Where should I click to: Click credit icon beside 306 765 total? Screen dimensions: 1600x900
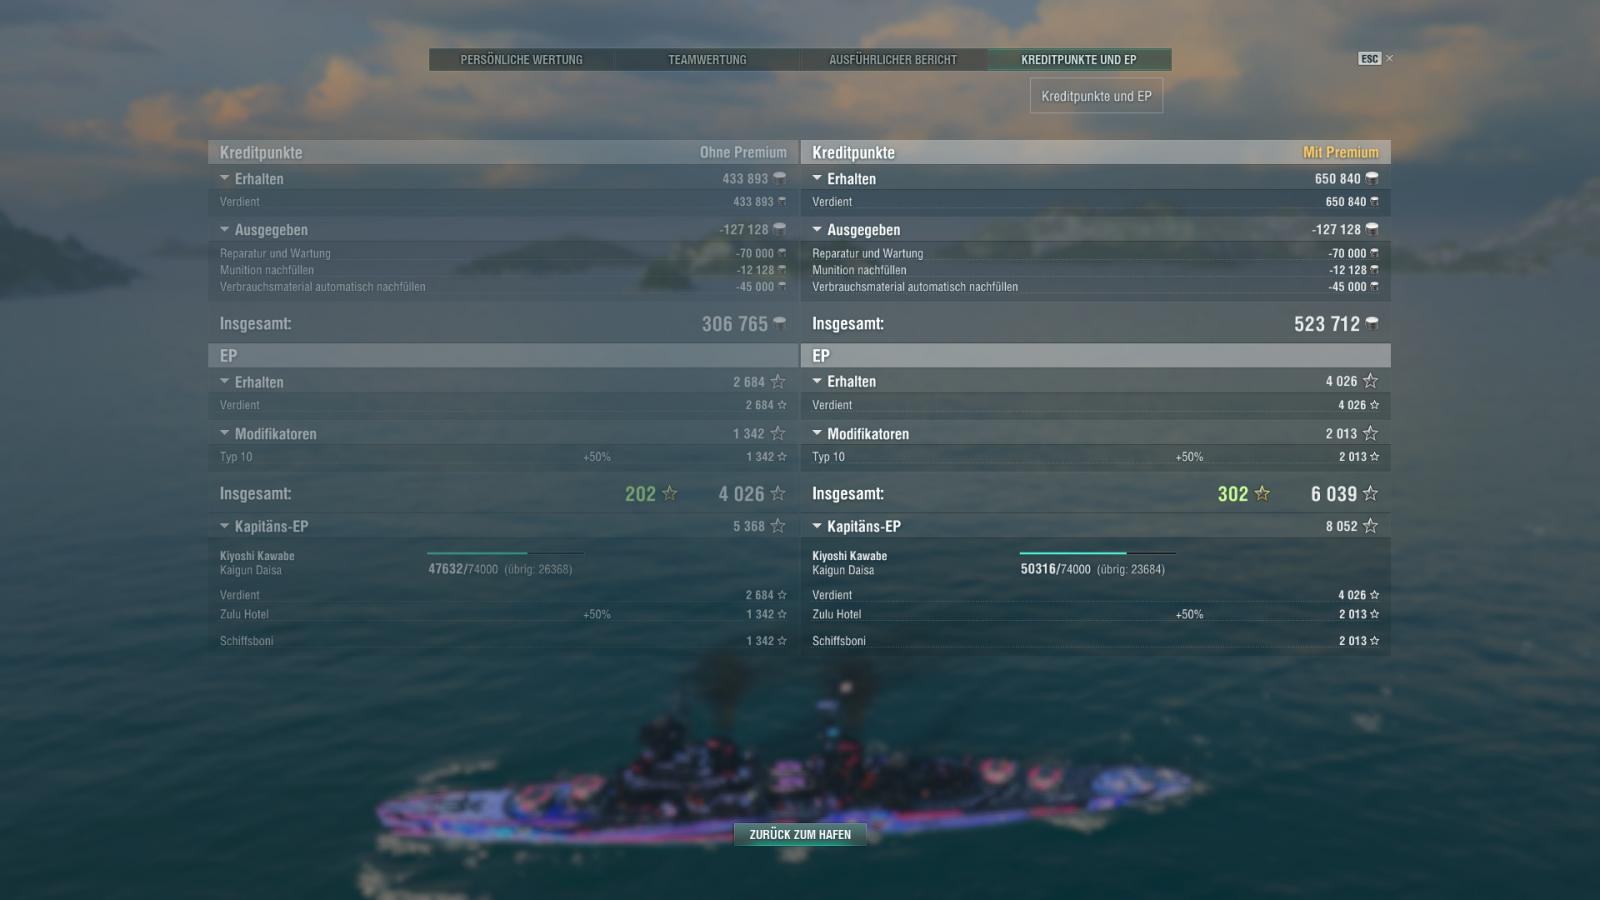tap(780, 323)
